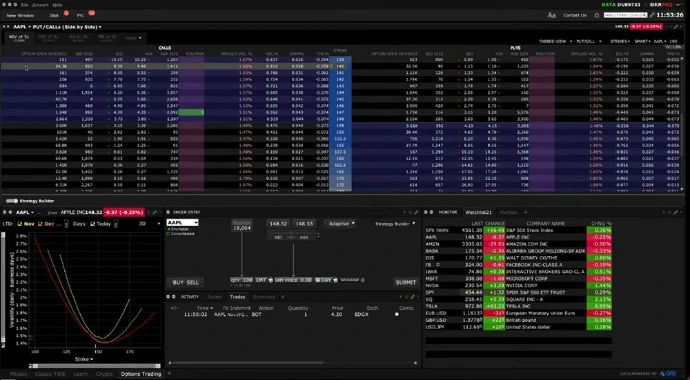The width and height of the screenshot is (690, 380).
Task: Open the 3D view dropdown
Action: coord(149,224)
